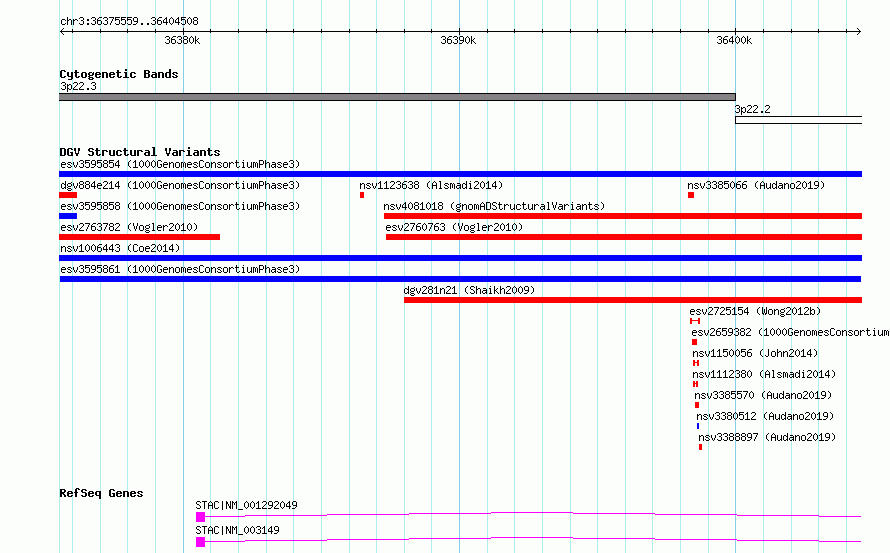
Task: Click the nsv1123638 (Alsmadi2014) label
Action: pos(431,185)
